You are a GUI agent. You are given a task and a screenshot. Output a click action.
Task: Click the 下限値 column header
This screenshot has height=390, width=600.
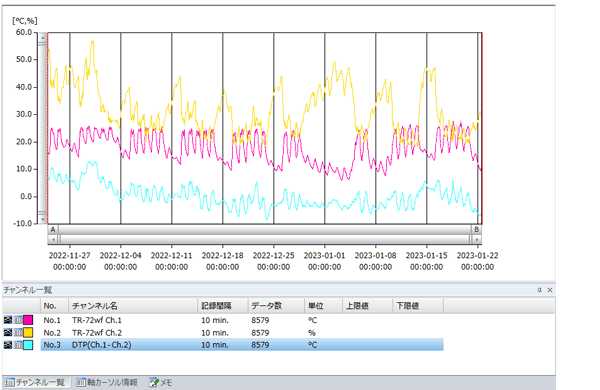[418, 306]
